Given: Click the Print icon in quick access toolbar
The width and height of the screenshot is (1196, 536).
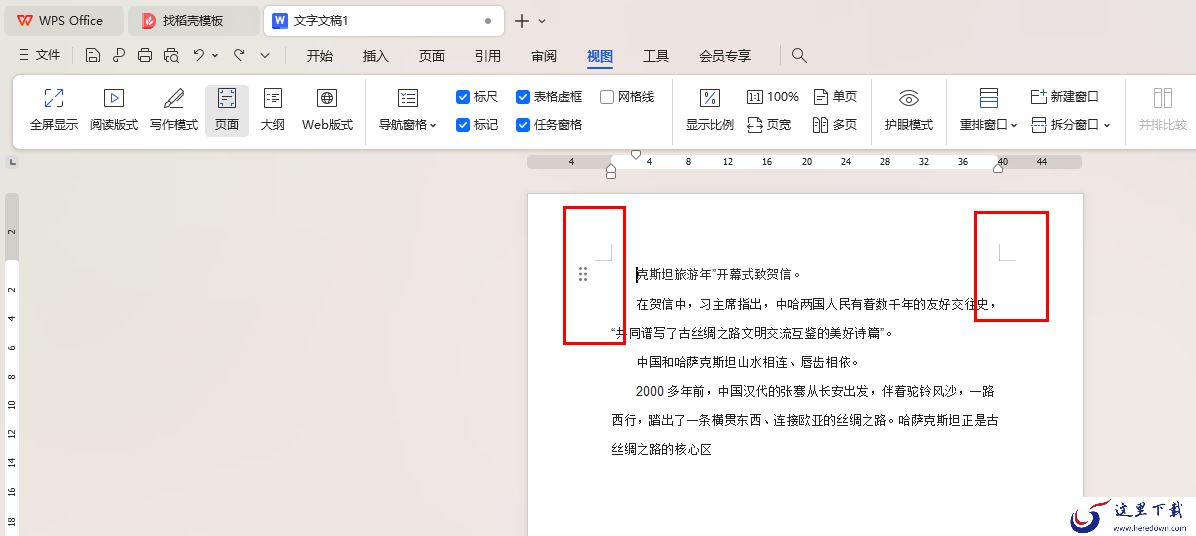Looking at the screenshot, I should [145, 55].
